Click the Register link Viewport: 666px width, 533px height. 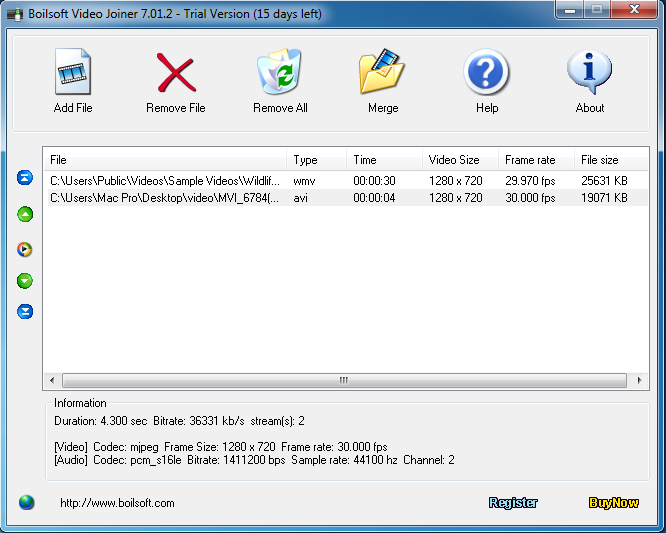513,502
